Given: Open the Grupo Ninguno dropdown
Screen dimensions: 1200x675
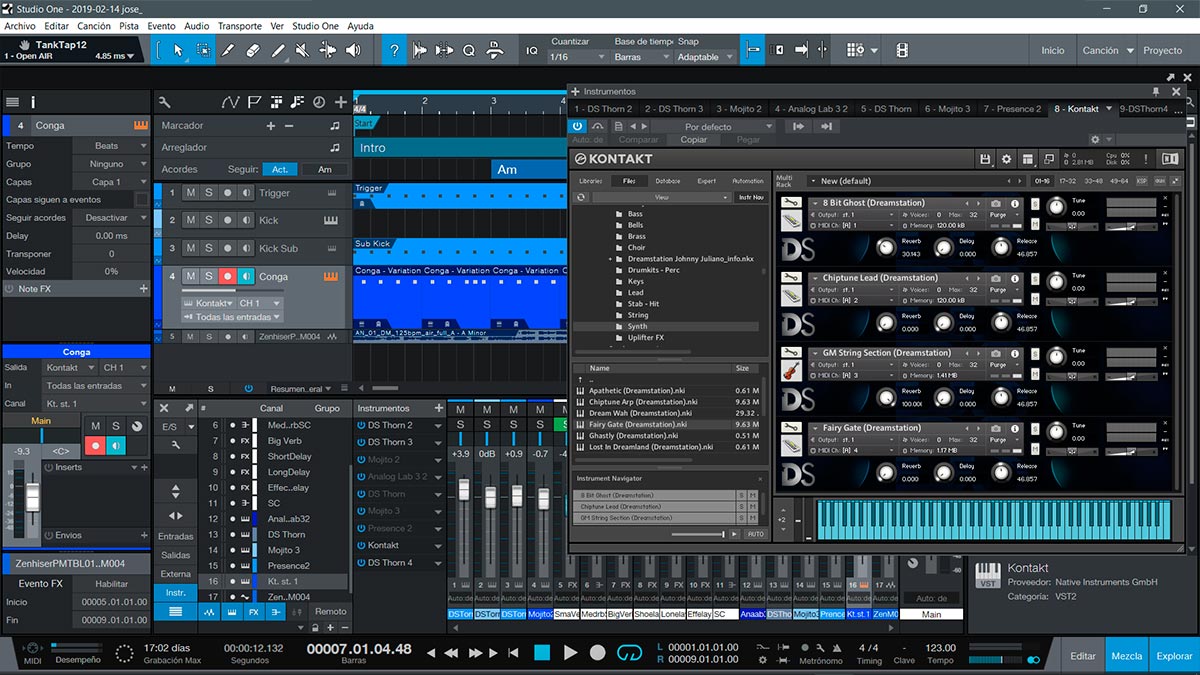Looking at the screenshot, I should (x=112, y=164).
